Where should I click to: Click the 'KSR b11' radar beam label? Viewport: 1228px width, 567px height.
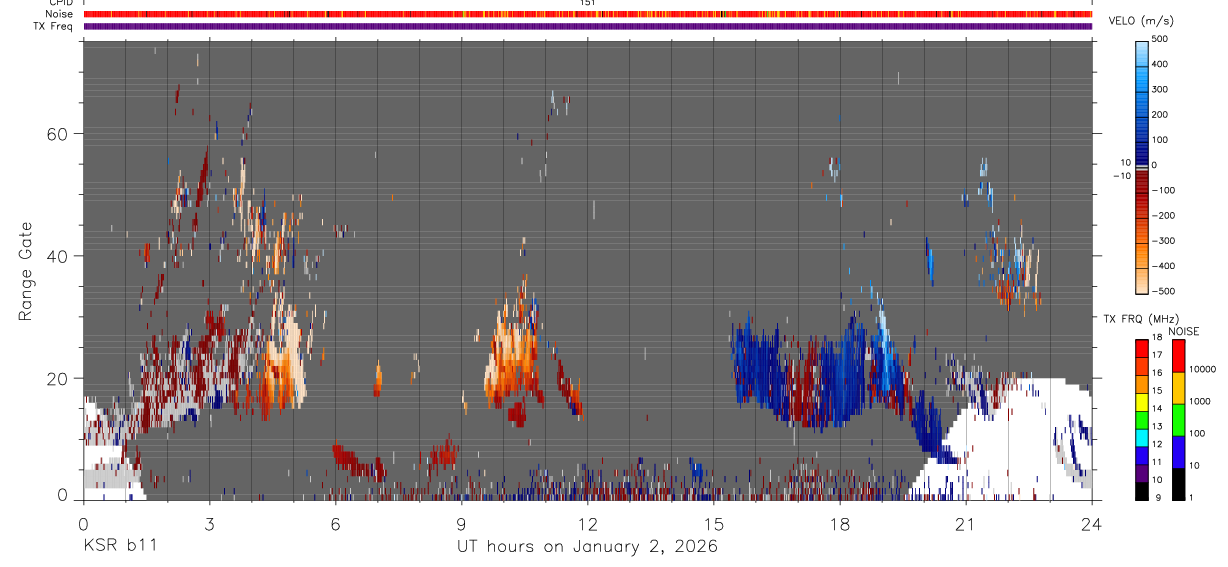119,546
